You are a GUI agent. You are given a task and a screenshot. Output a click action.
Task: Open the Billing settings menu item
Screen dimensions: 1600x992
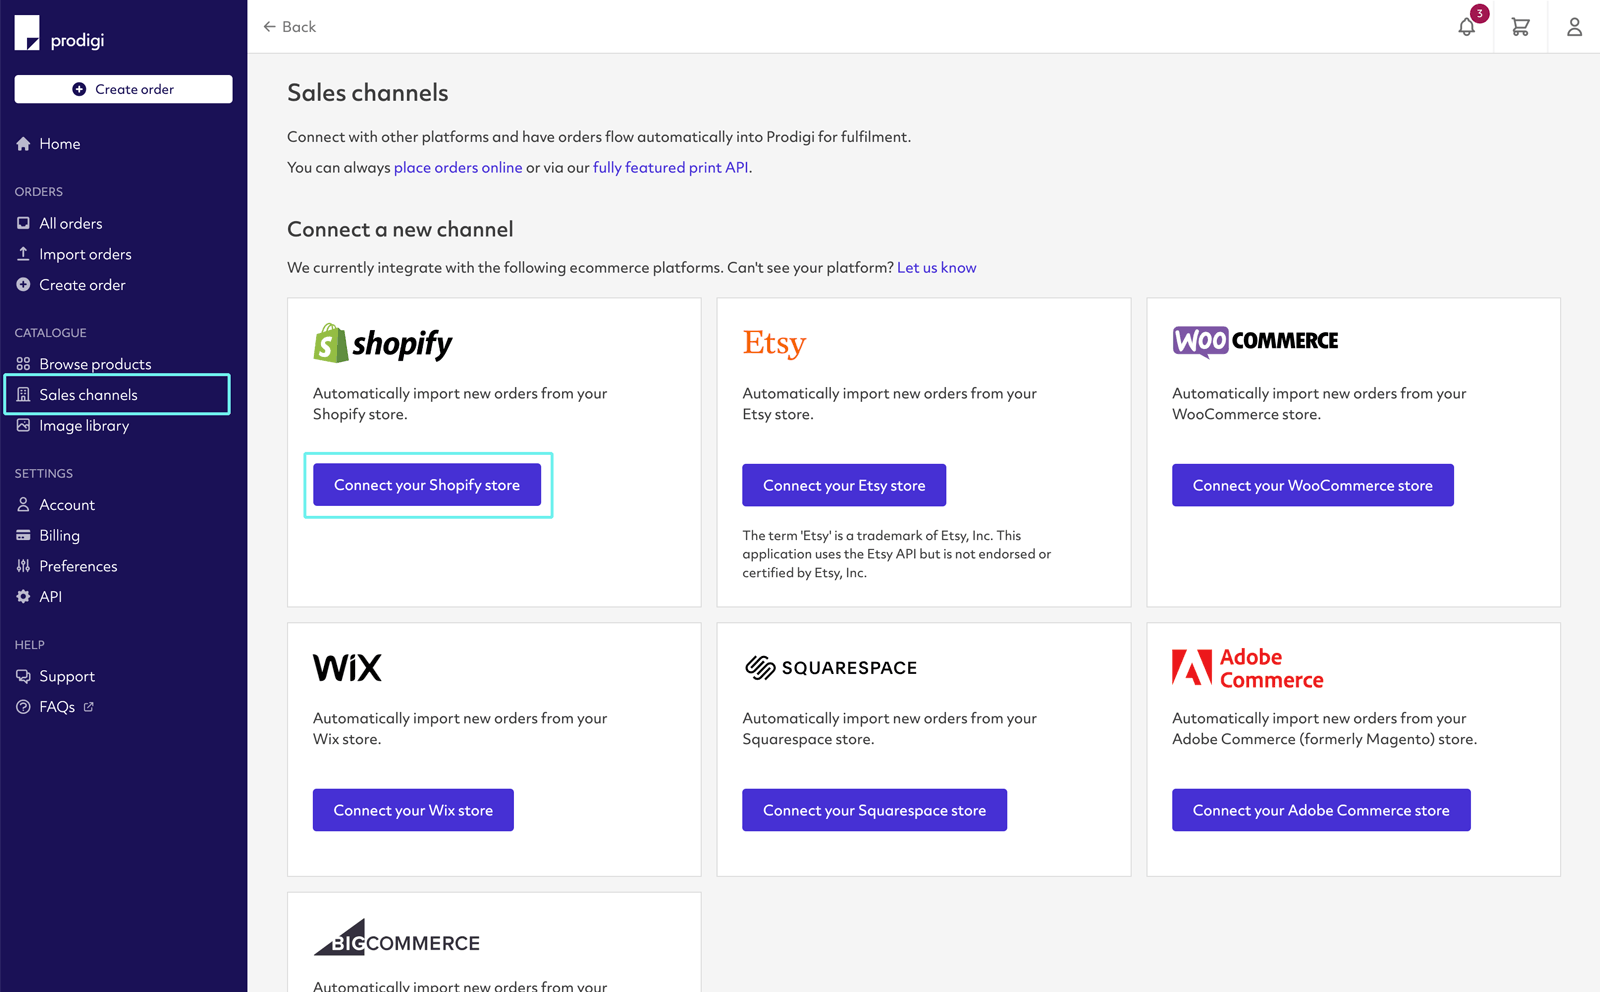[x=59, y=535]
